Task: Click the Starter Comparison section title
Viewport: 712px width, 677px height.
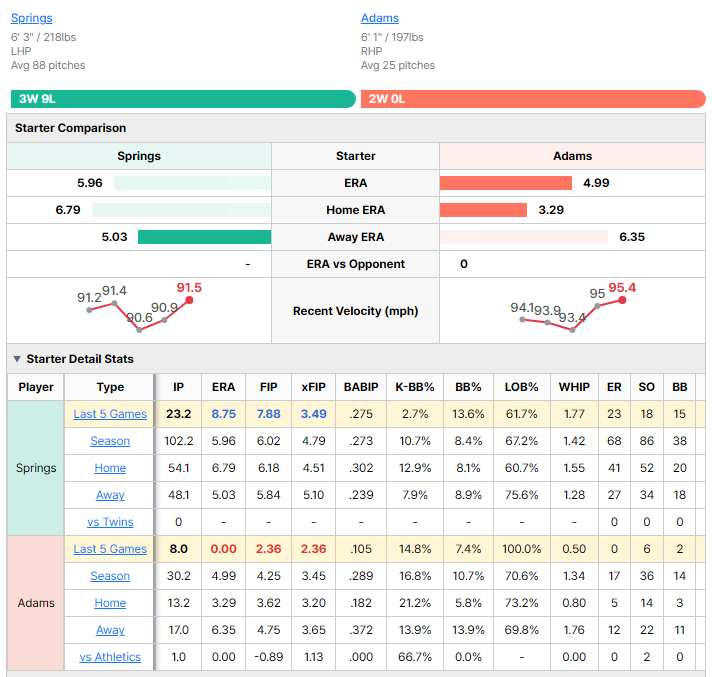Action: point(70,128)
